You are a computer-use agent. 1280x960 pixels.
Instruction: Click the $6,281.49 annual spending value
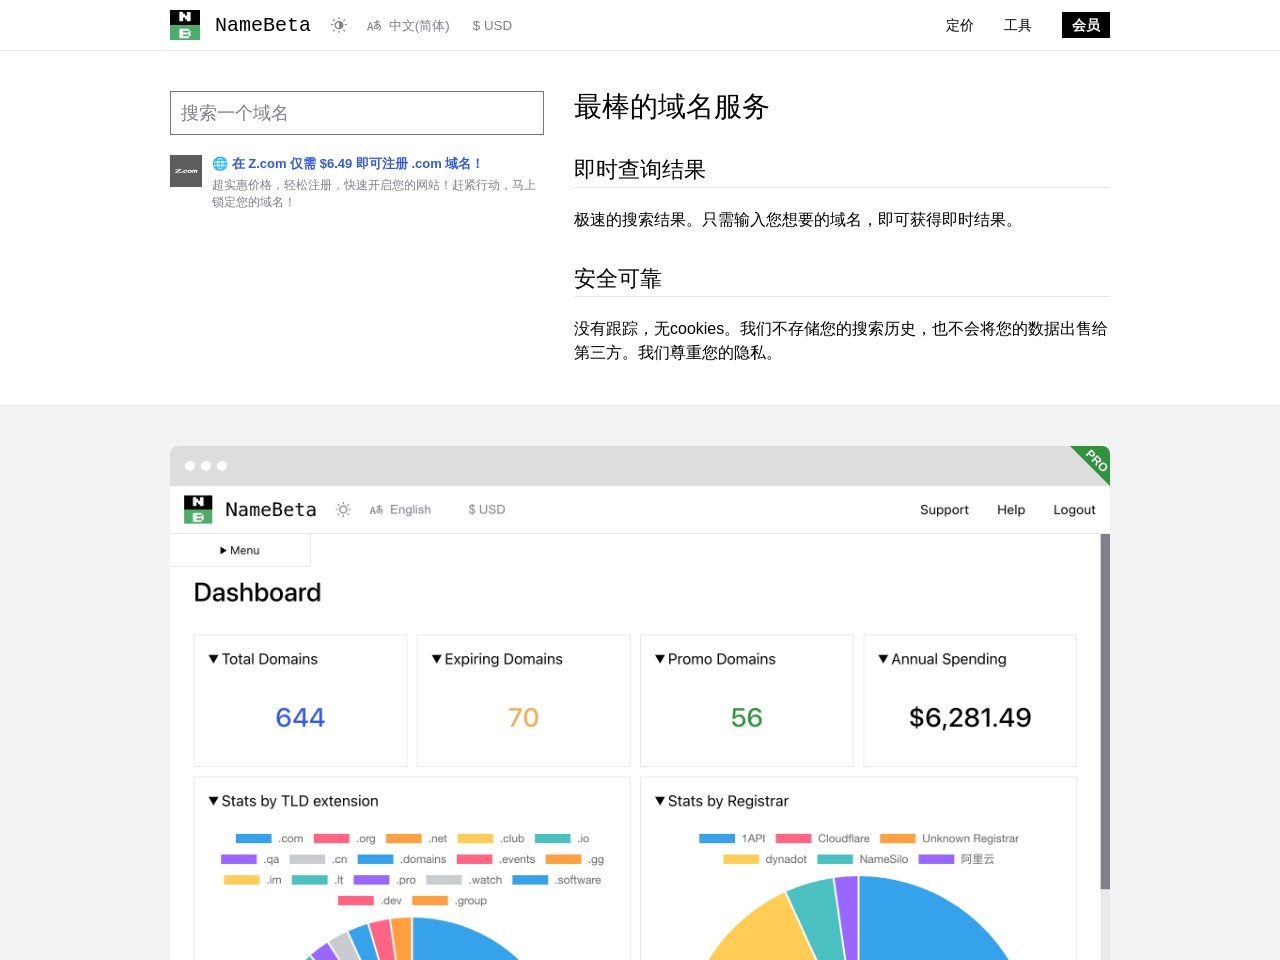pyautogui.click(x=970, y=717)
